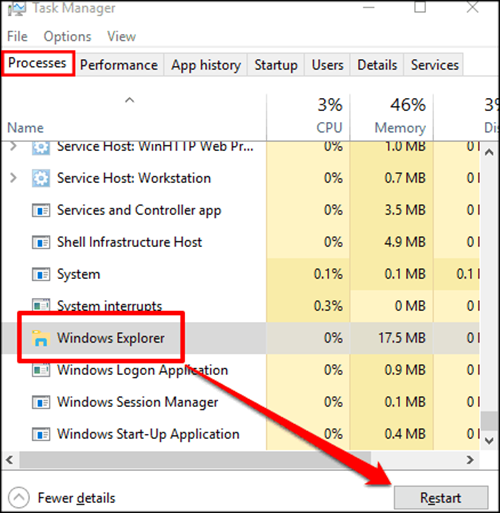The image size is (500, 513).
Task: Collapse view with Fewer details arrow icon
Action: pyautogui.click(x=19, y=498)
